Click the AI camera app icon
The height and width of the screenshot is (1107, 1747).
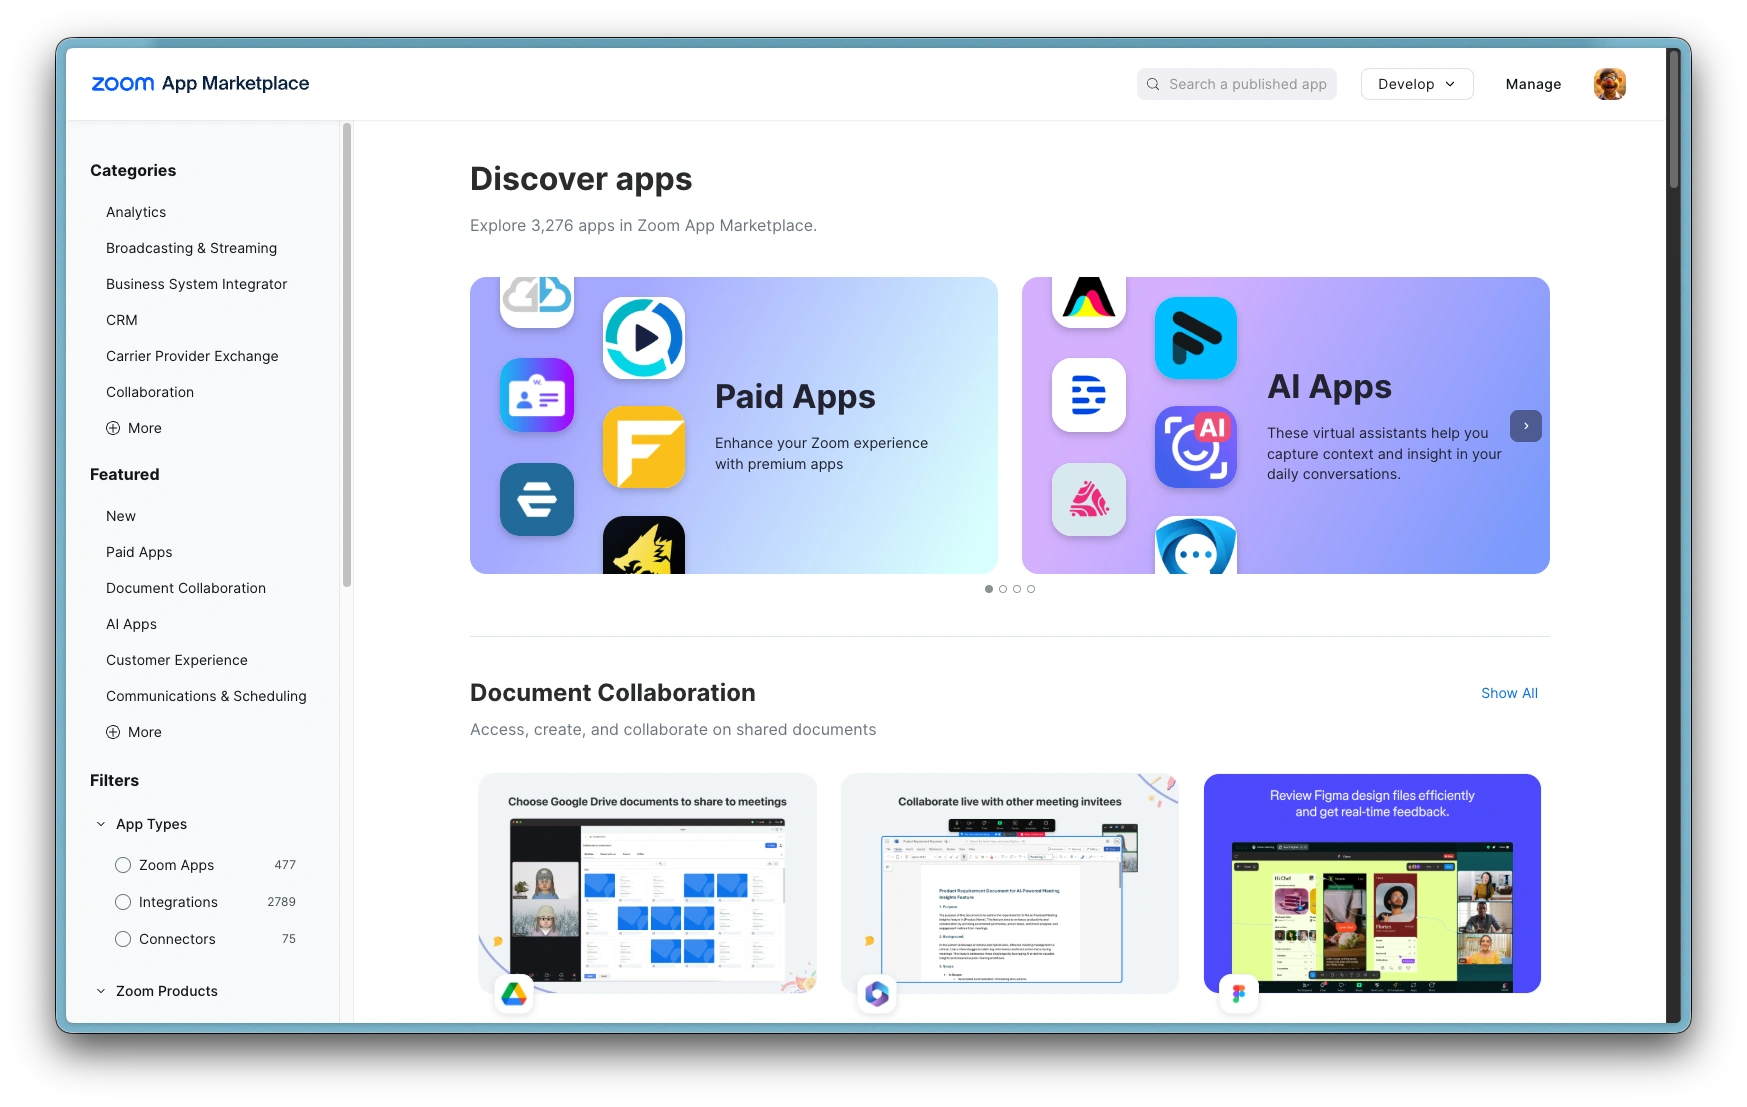(1196, 447)
